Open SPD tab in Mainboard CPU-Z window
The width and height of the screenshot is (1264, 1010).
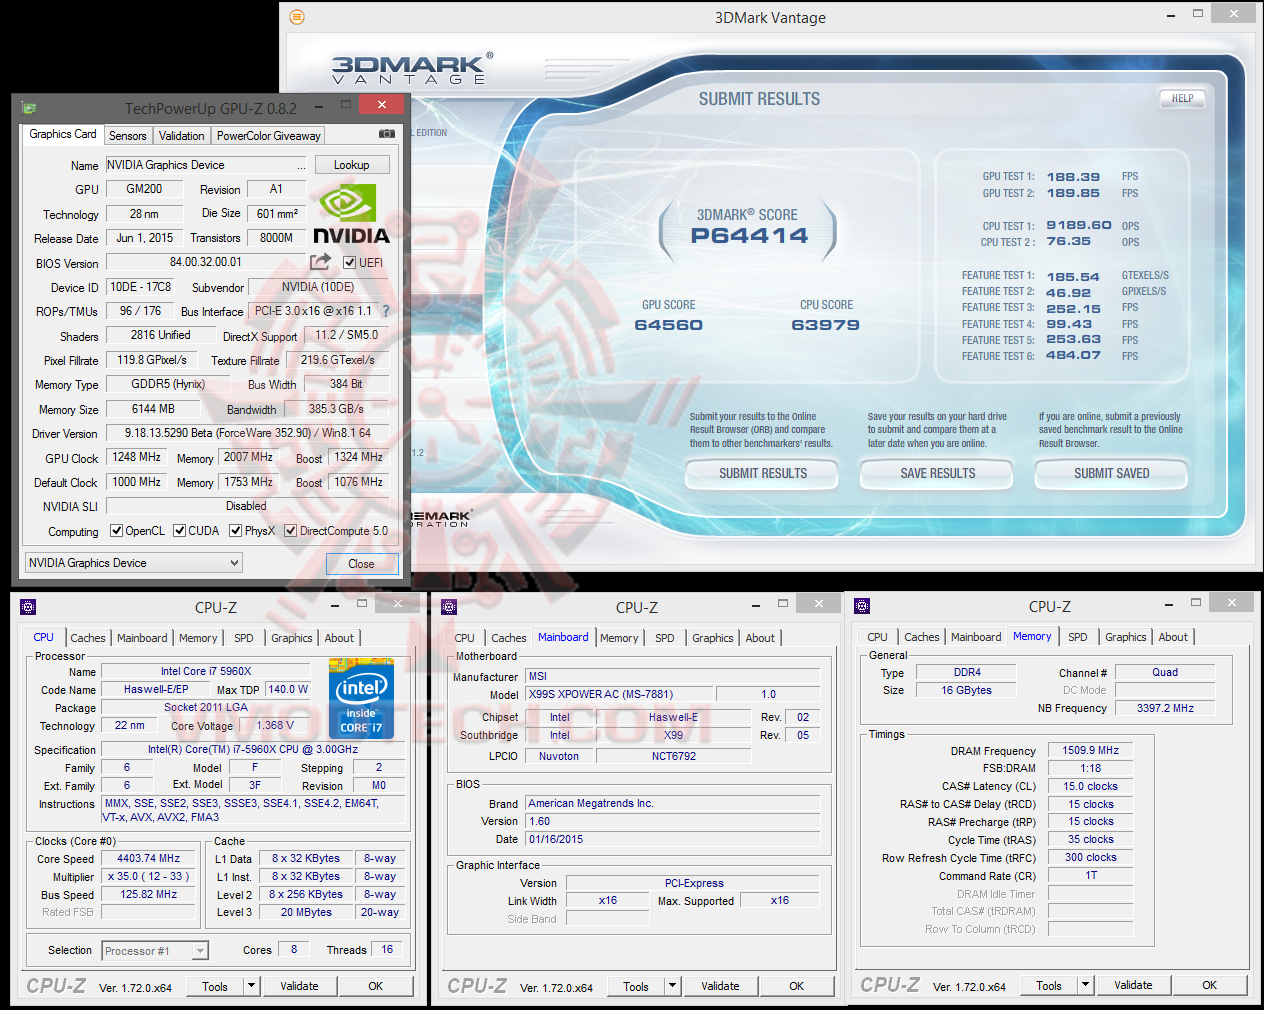click(x=665, y=638)
